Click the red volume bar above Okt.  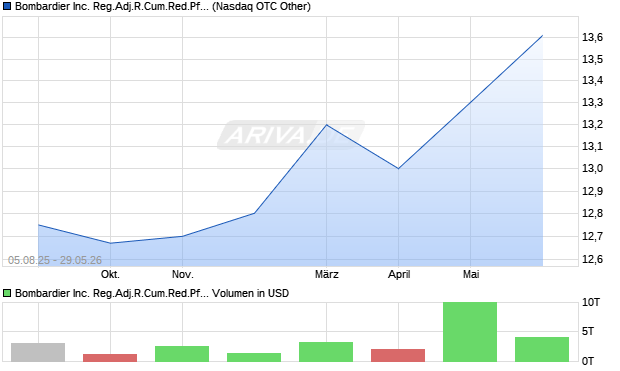tap(110, 358)
